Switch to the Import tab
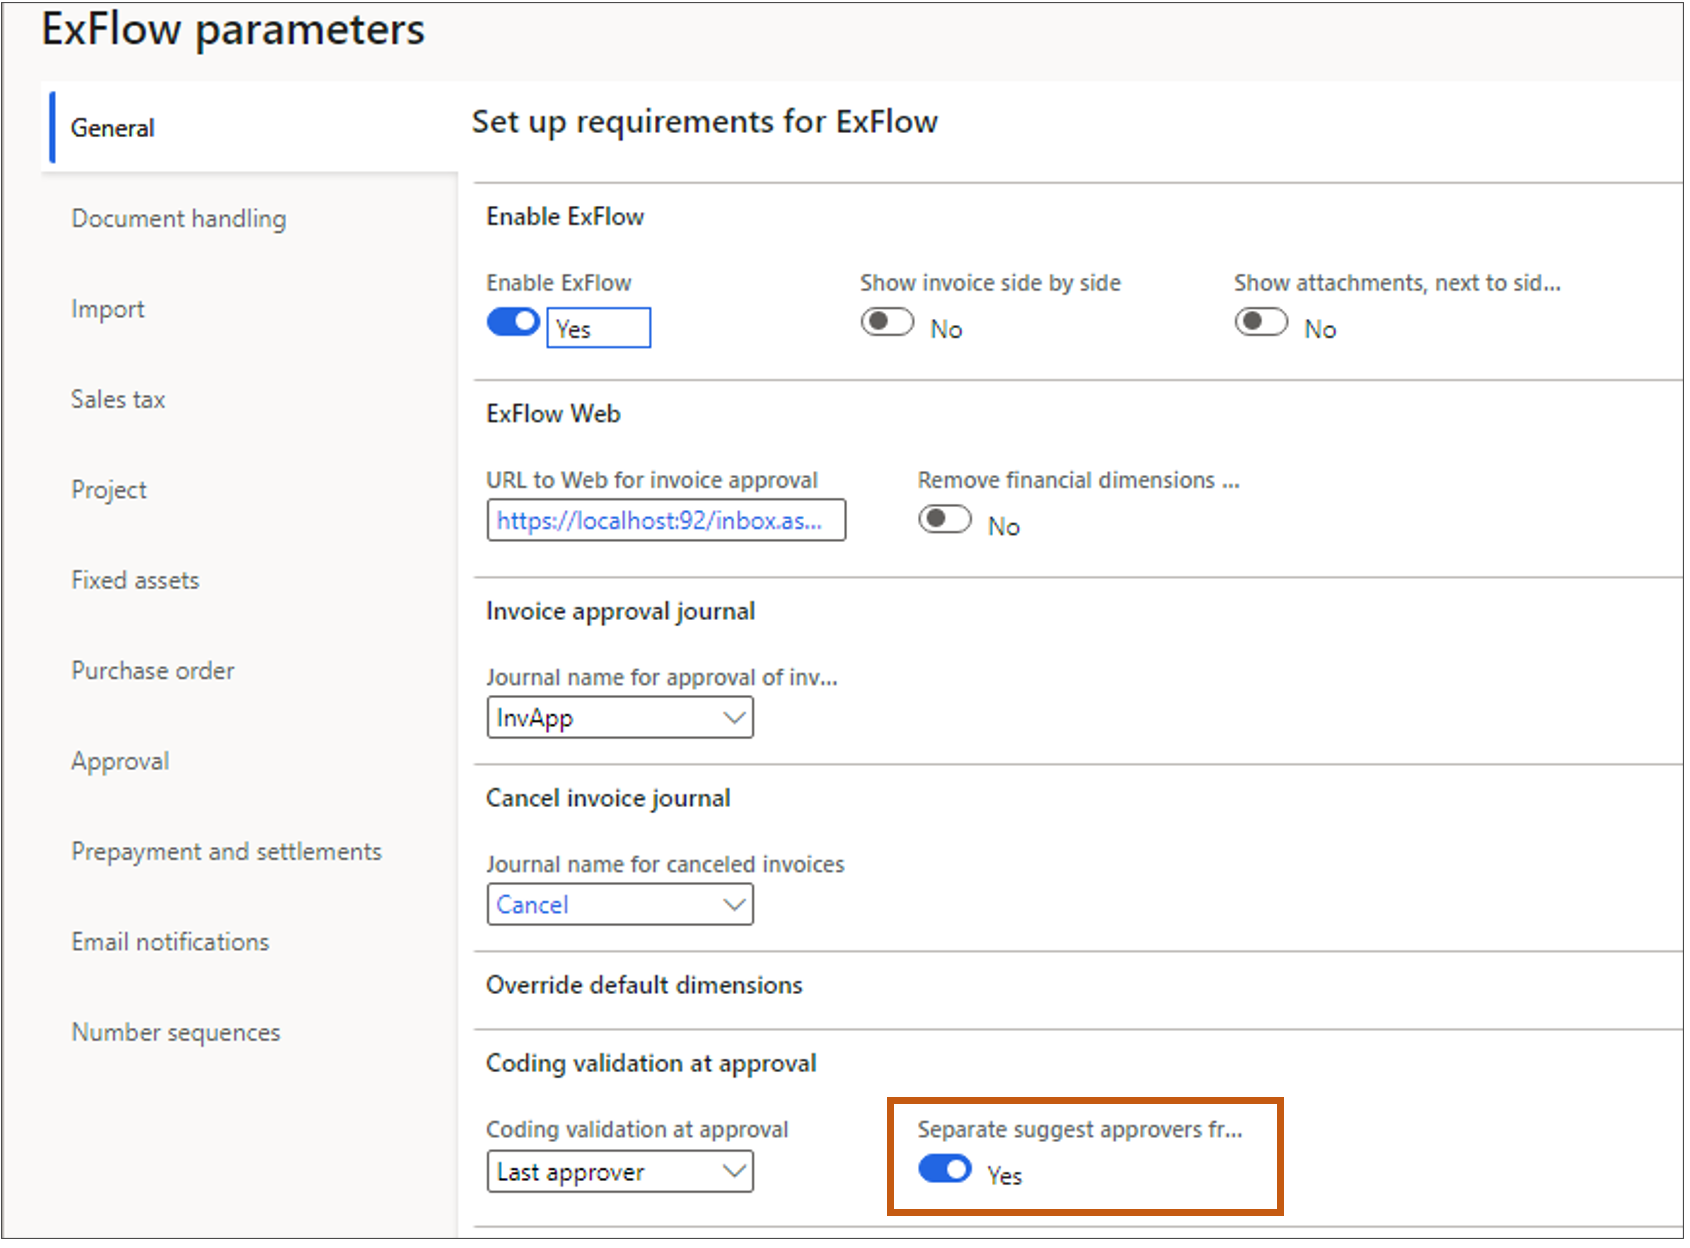This screenshot has width=1690, height=1248. (x=108, y=309)
